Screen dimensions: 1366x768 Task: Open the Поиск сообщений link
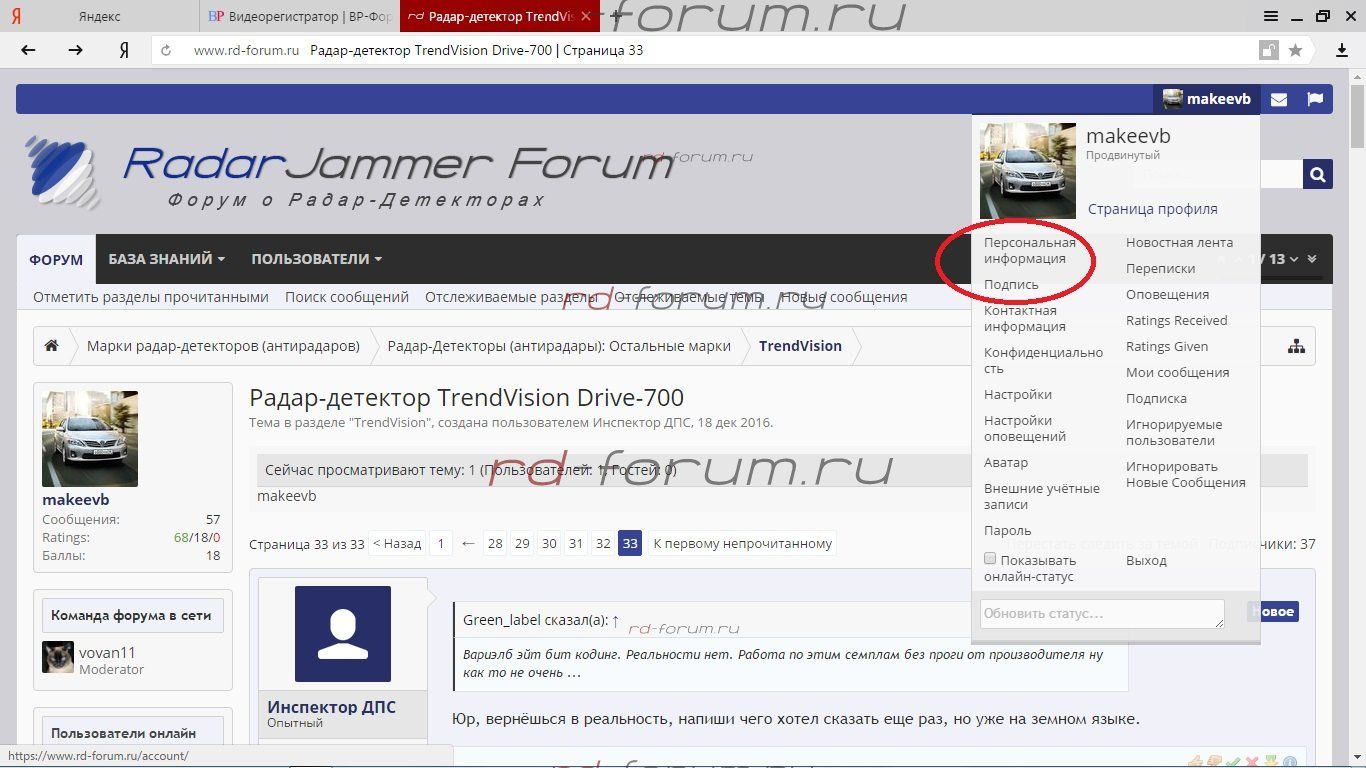(x=347, y=297)
